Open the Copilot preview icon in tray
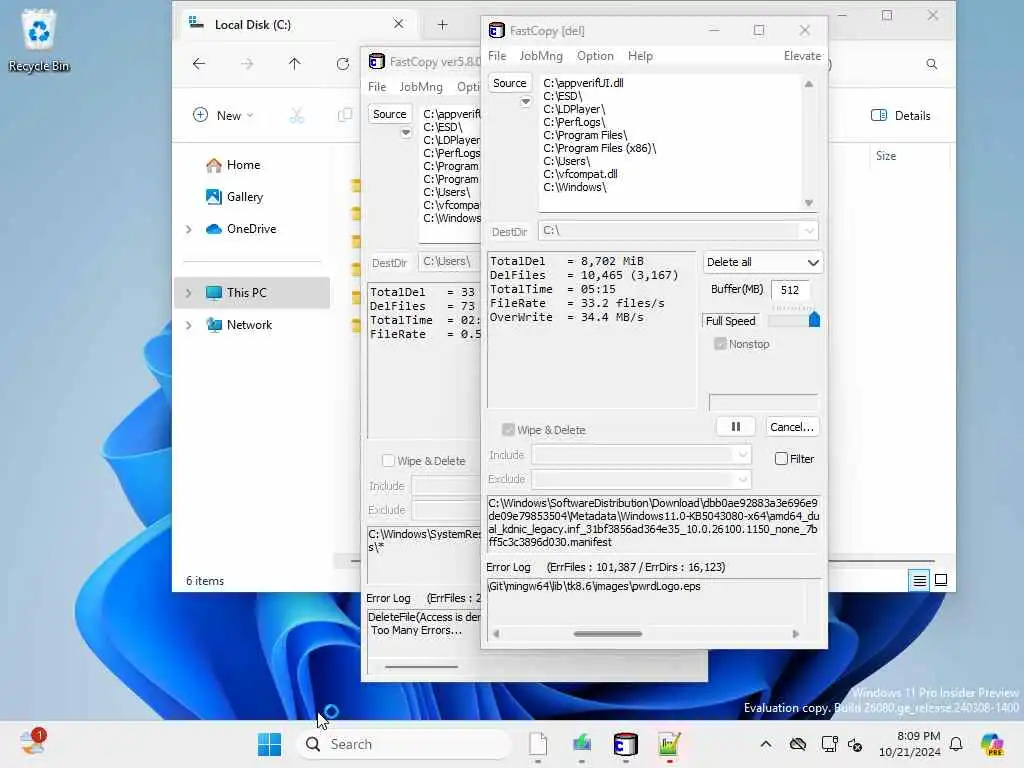 pos(992,744)
